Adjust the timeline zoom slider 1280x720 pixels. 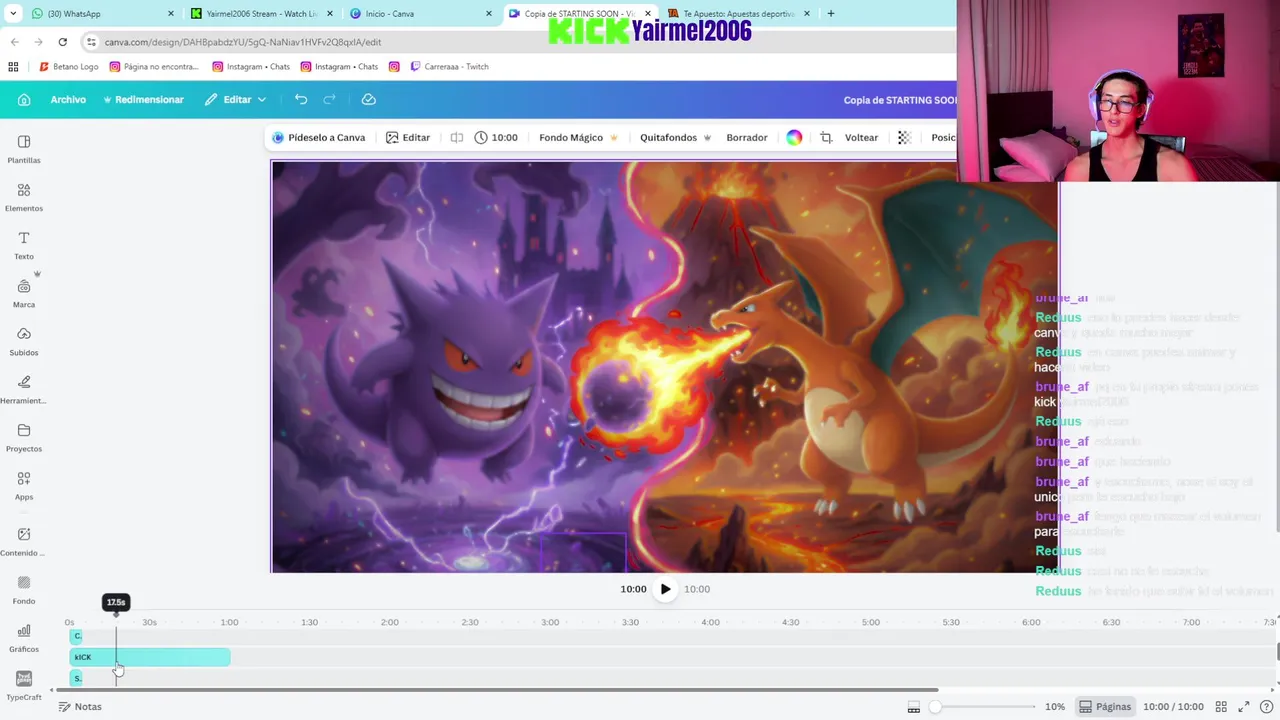(985, 707)
